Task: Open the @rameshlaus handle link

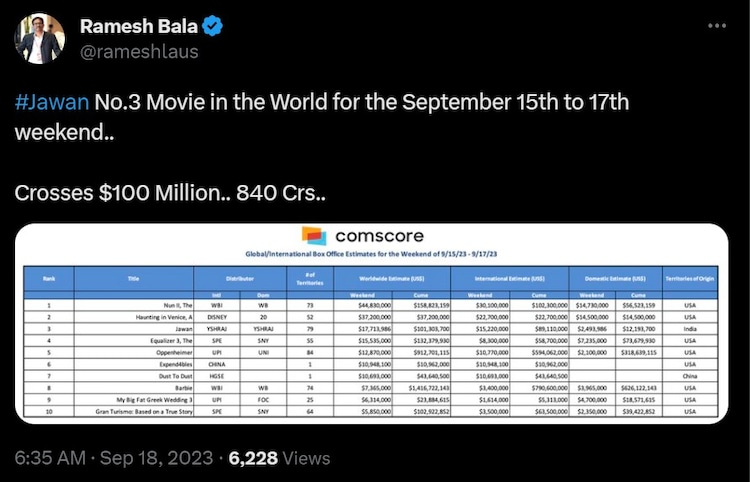Action: coord(139,51)
